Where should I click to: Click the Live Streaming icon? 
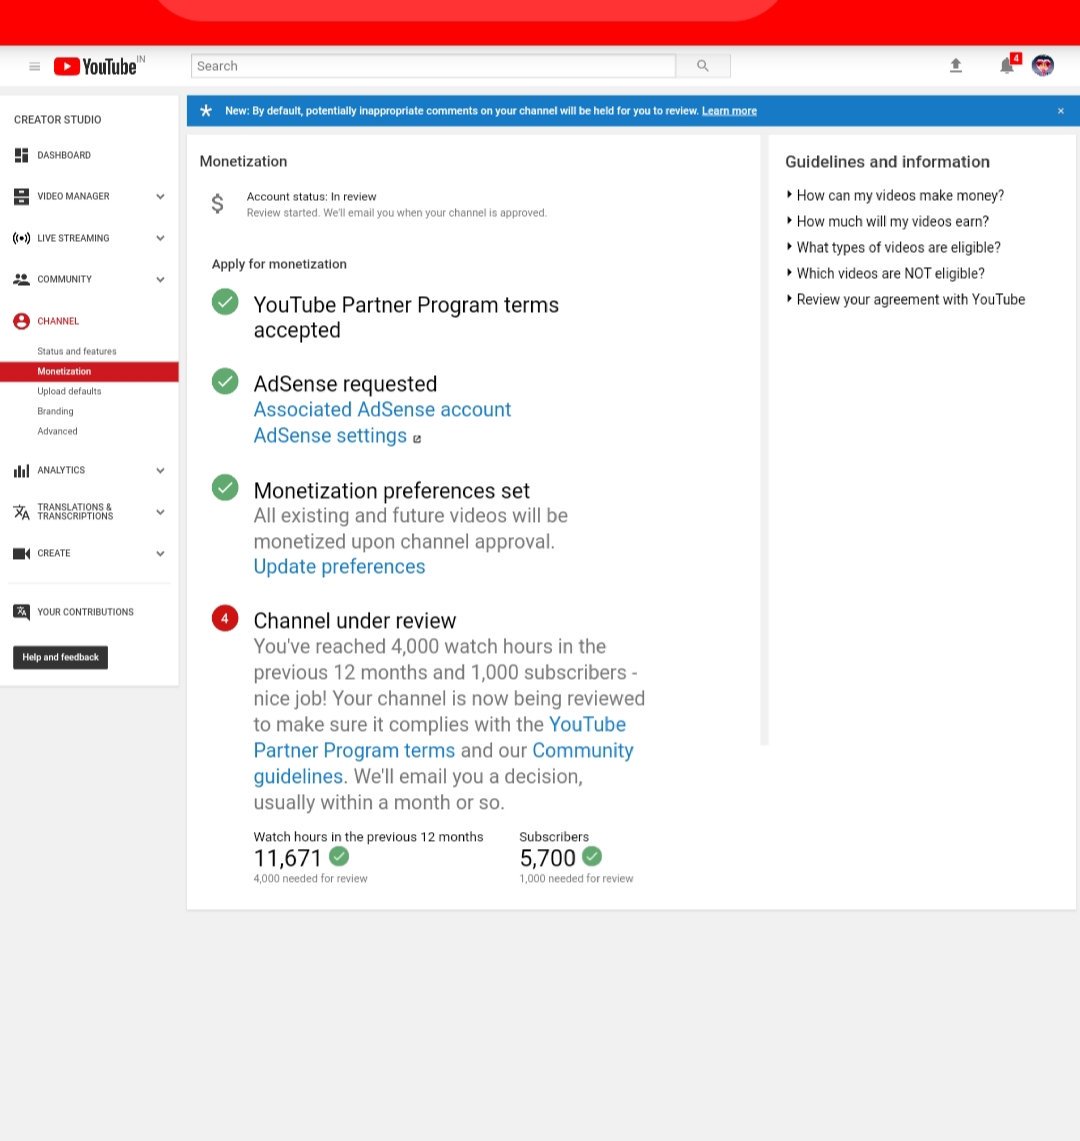pyautogui.click(x=21, y=238)
